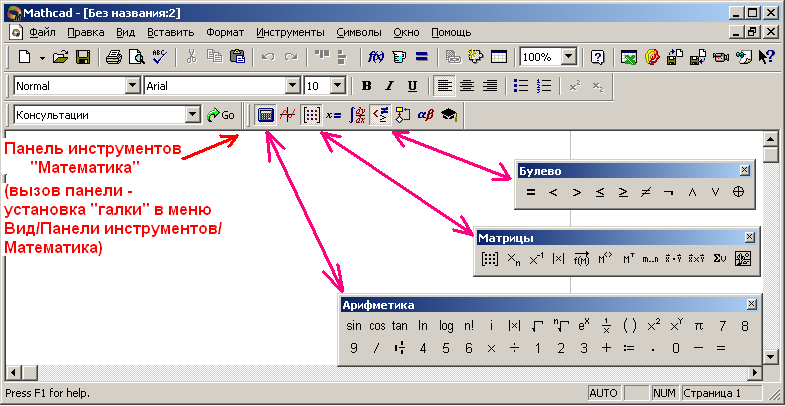785x406 pixels.
Task: Save the worksheet with the diskette icon
Action: pos(83,57)
